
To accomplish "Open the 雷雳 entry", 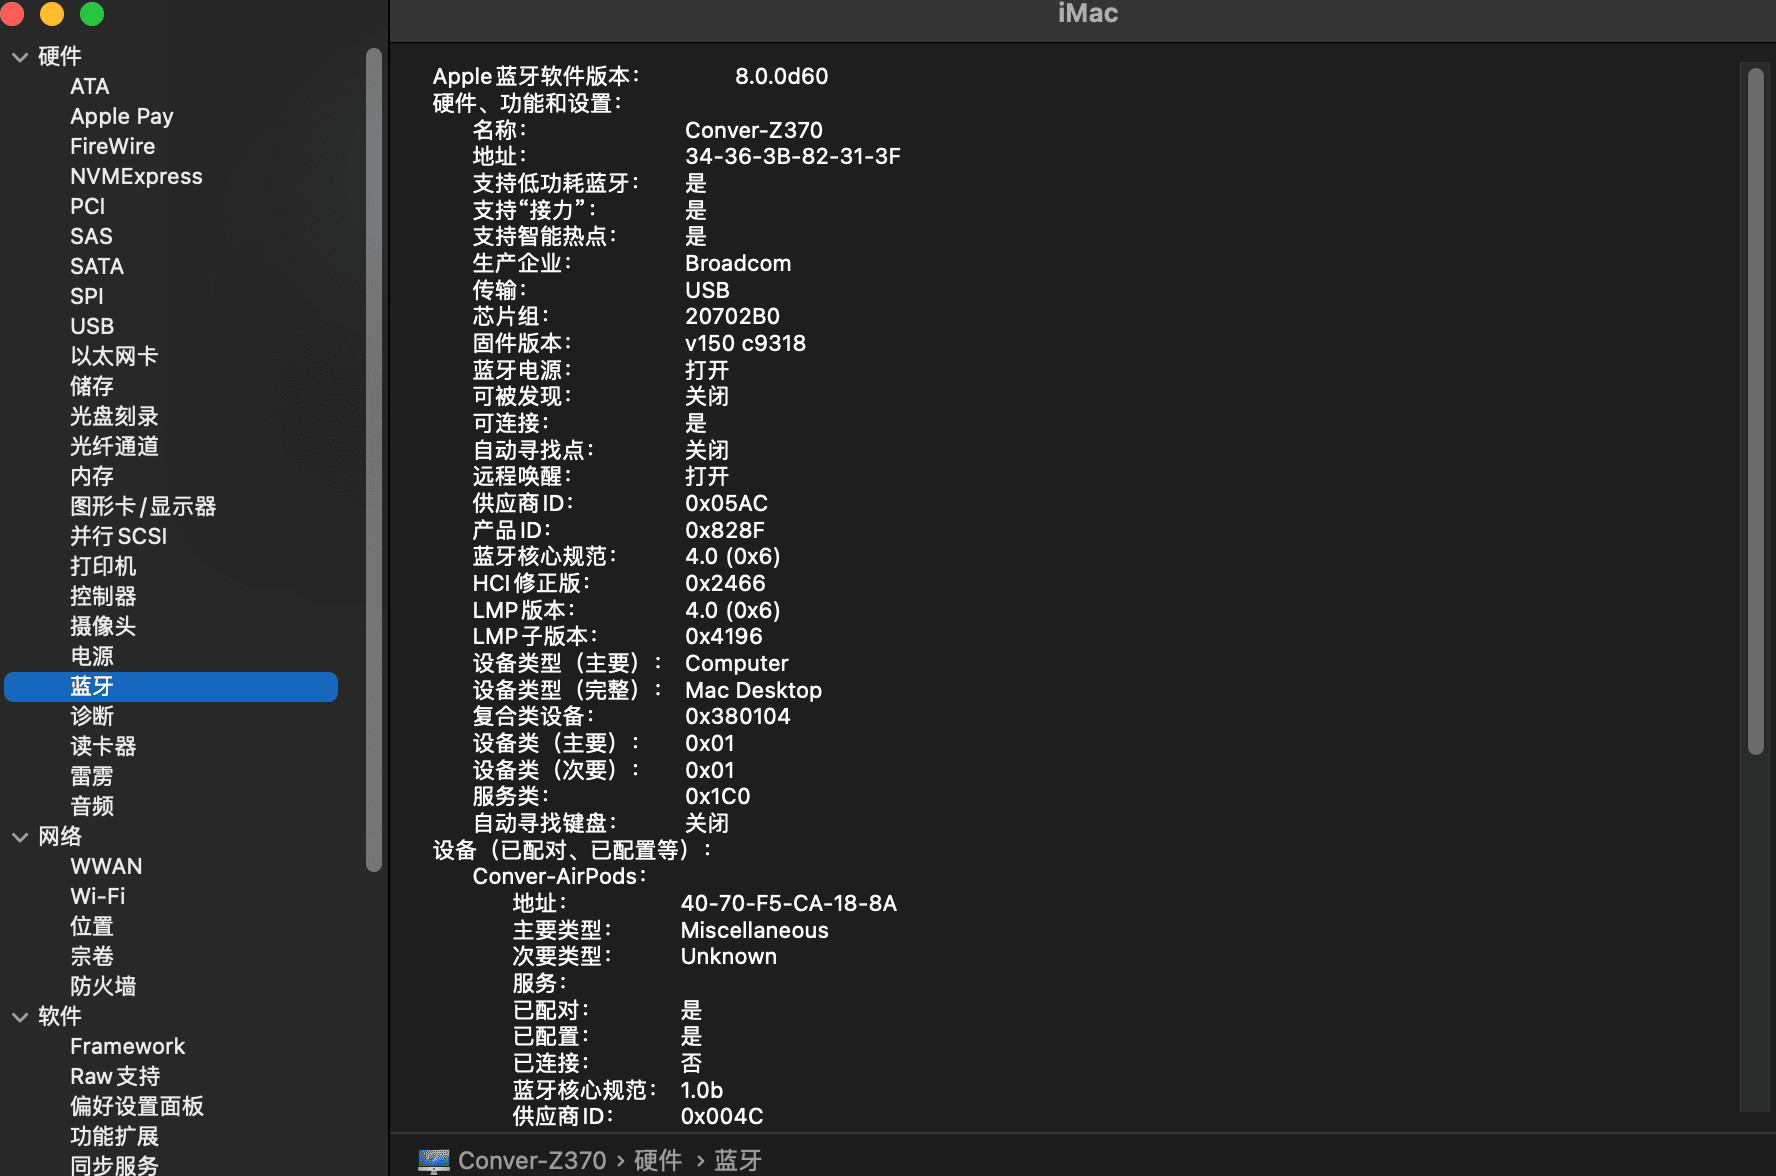I will click(92, 777).
